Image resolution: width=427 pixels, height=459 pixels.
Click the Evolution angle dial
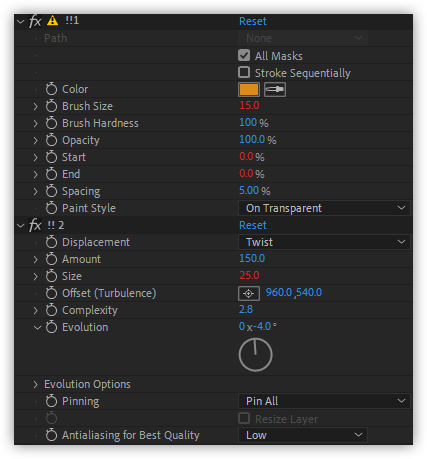255,355
